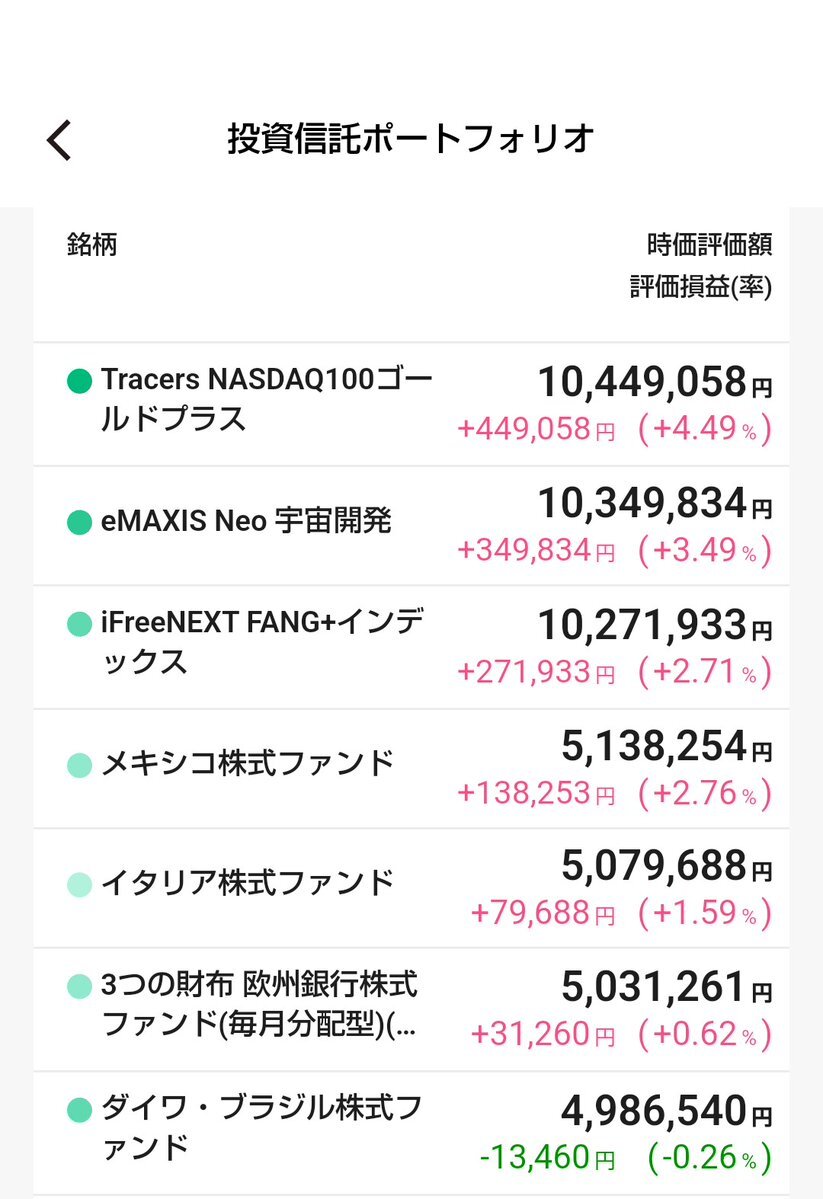This screenshot has width=823, height=1199.
Task: Tap the back arrow icon
Action: pos(59,140)
